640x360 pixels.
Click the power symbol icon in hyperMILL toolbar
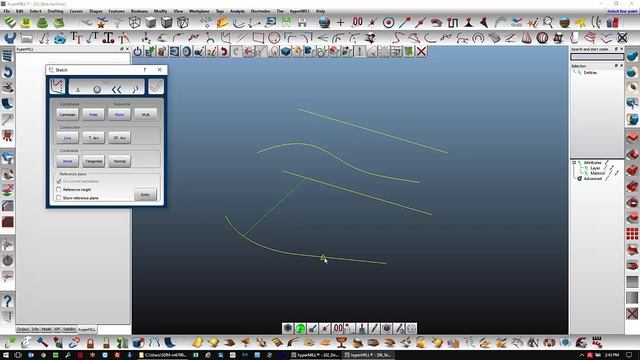(x=138, y=51)
